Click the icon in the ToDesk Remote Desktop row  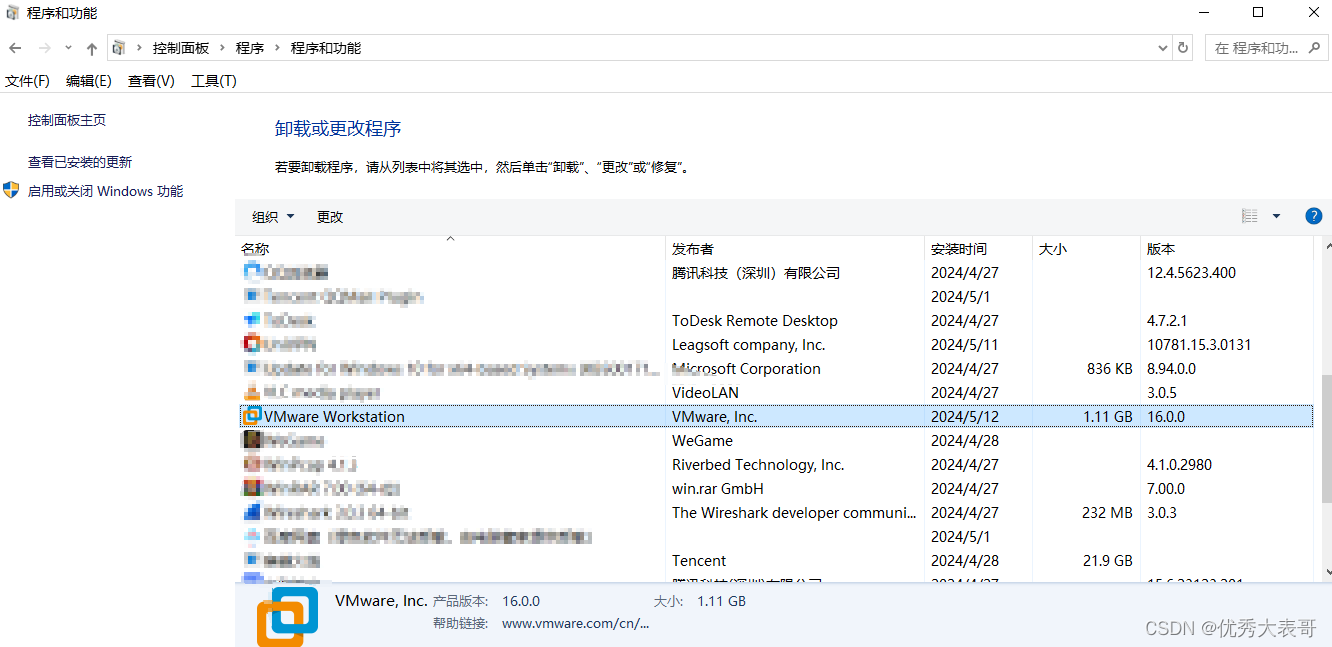click(252, 320)
